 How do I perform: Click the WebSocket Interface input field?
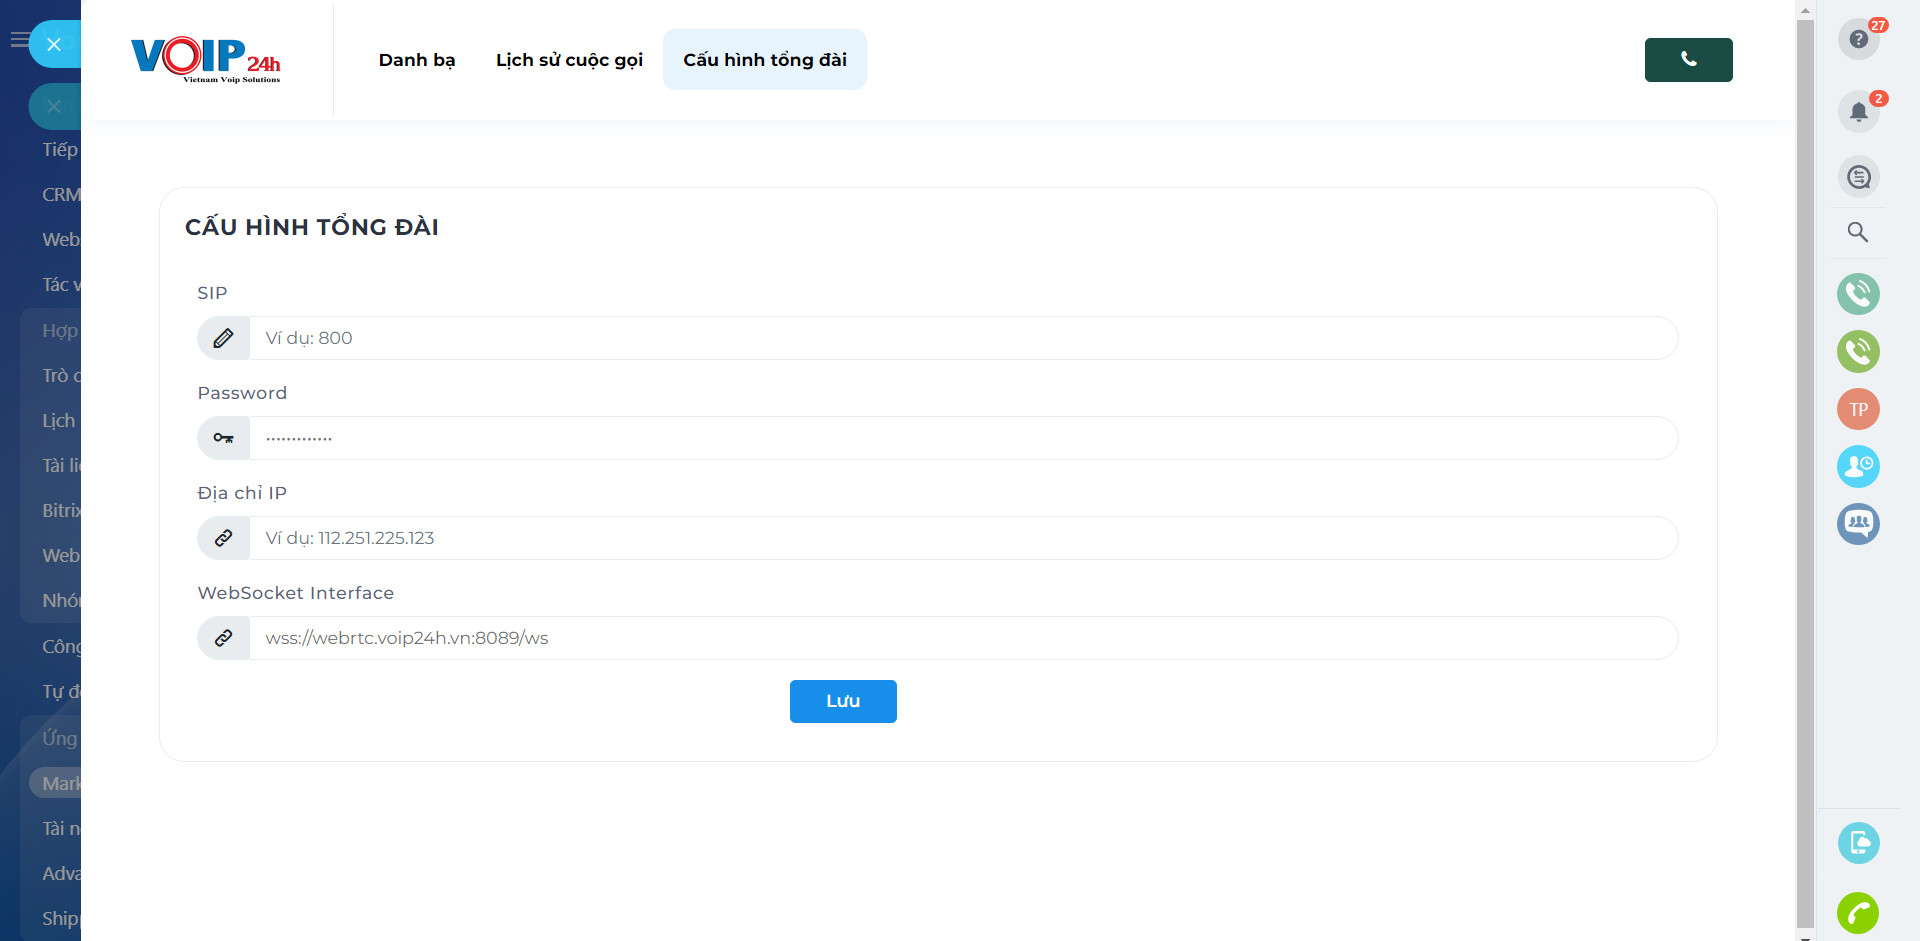(x=962, y=638)
